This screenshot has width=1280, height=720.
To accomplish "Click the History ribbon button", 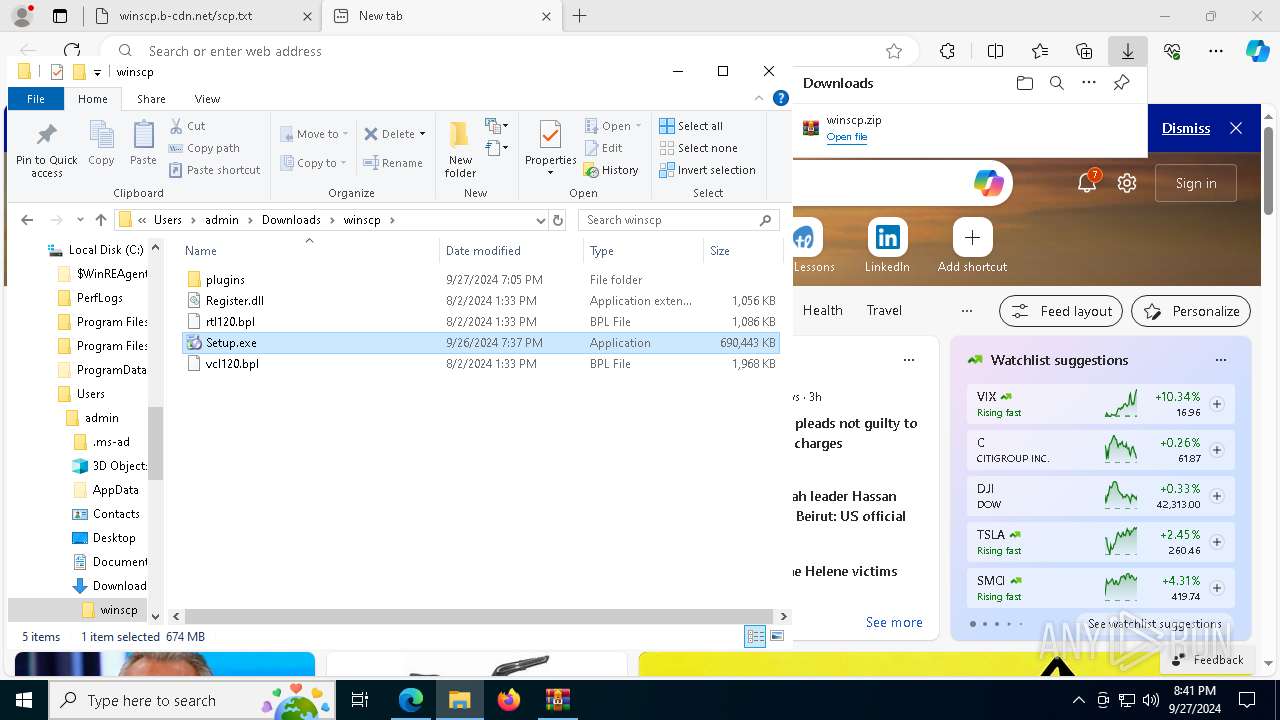I will coord(611,170).
